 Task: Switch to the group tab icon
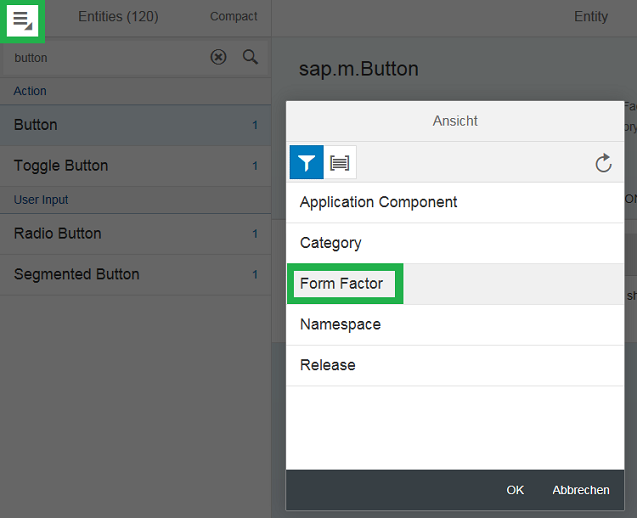tap(340, 162)
